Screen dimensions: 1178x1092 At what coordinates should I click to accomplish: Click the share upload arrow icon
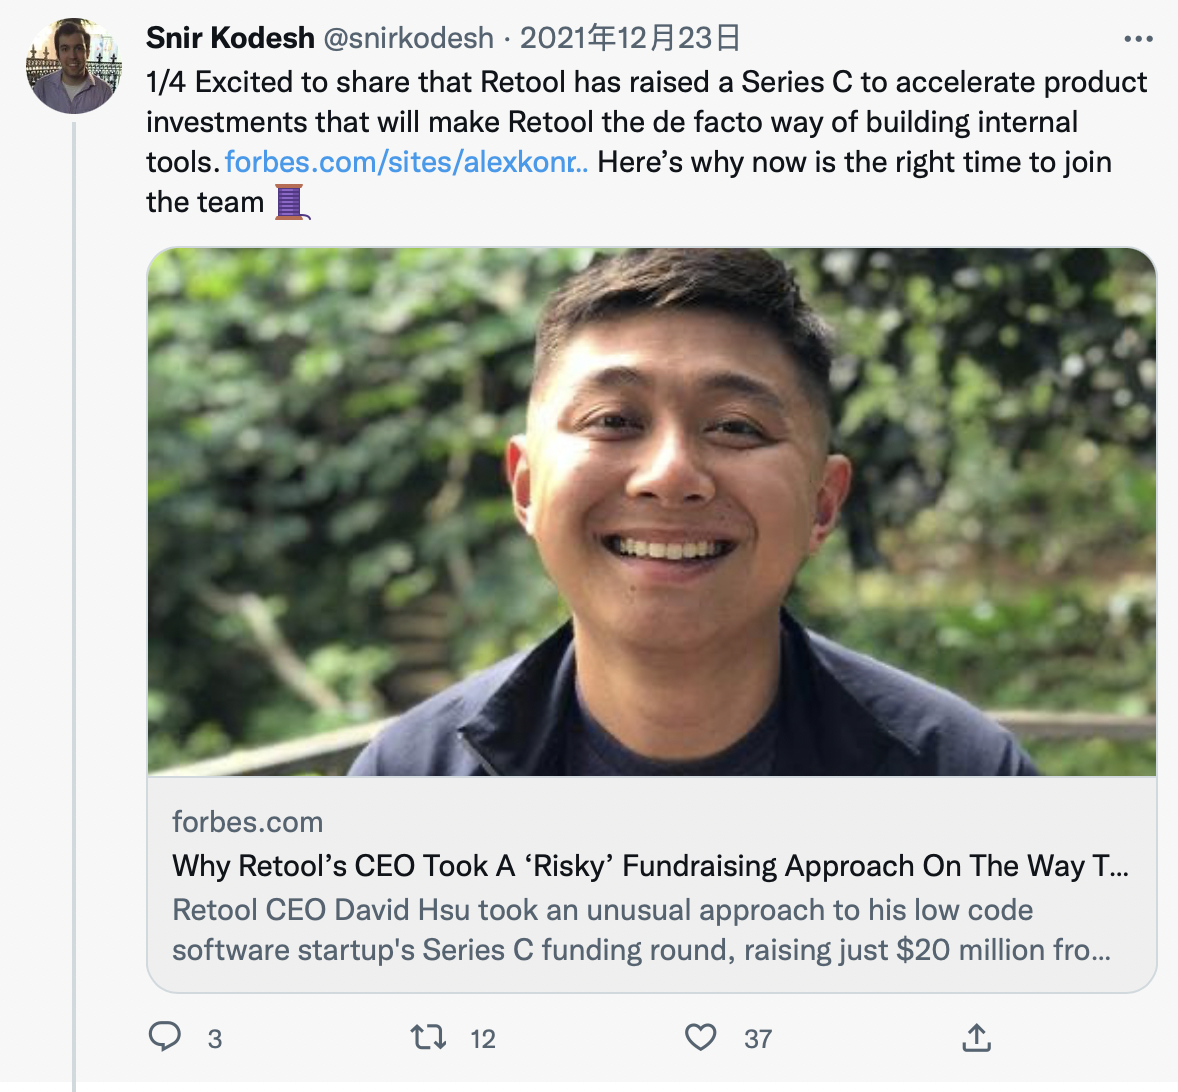[x=976, y=1038]
